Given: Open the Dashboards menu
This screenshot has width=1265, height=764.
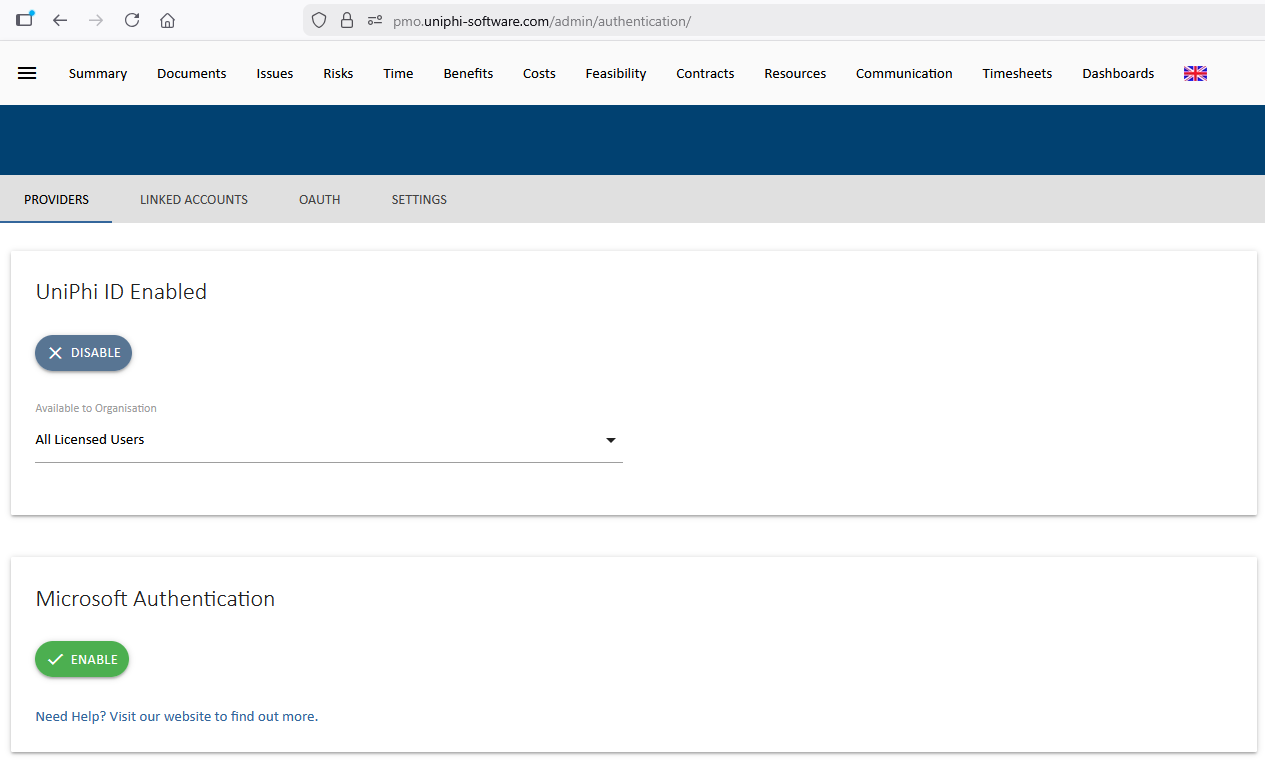Looking at the screenshot, I should click(x=1118, y=73).
